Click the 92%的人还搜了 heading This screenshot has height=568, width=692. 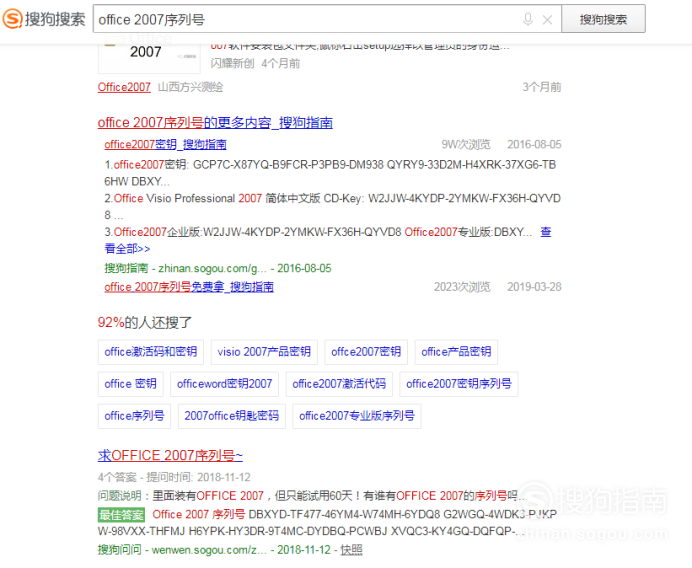coord(144,322)
